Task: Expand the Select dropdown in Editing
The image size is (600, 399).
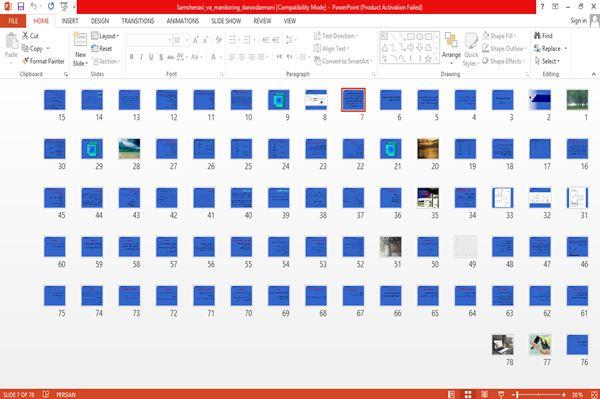Action: tap(547, 61)
